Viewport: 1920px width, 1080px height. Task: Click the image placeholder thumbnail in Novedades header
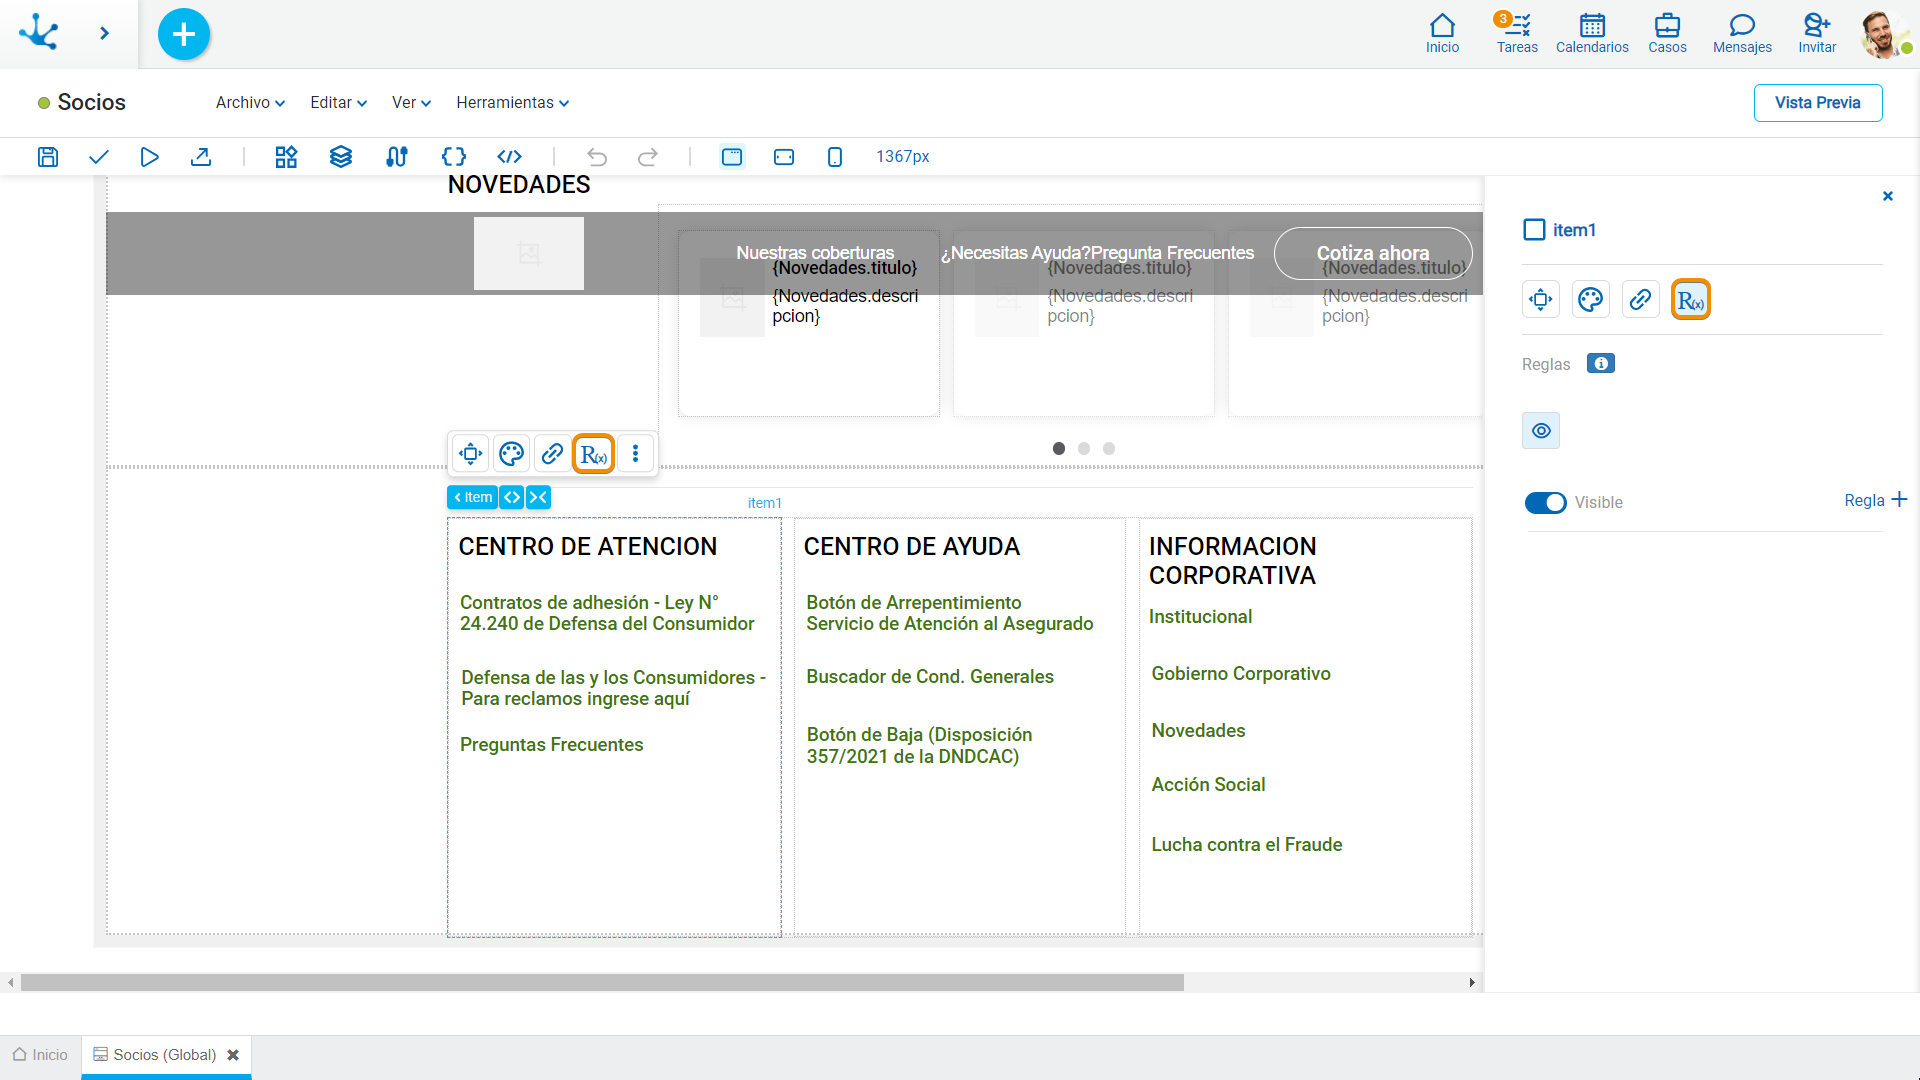529,254
